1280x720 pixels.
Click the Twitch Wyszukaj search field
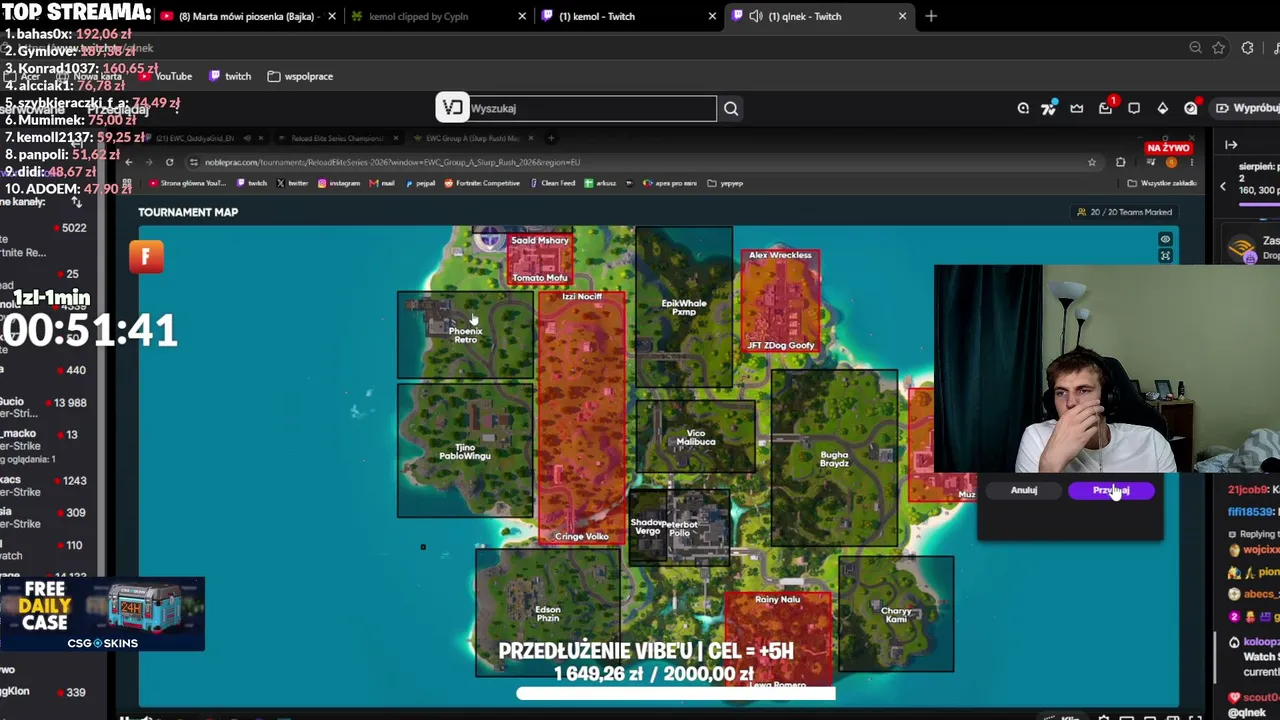point(592,108)
